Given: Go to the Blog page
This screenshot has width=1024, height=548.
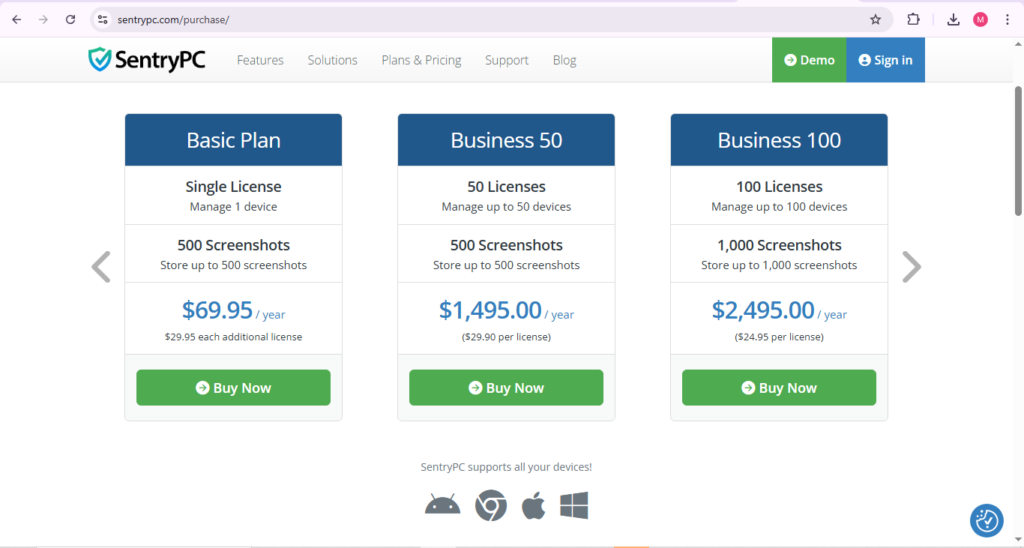Looking at the screenshot, I should pyautogui.click(x=564, y=60).
